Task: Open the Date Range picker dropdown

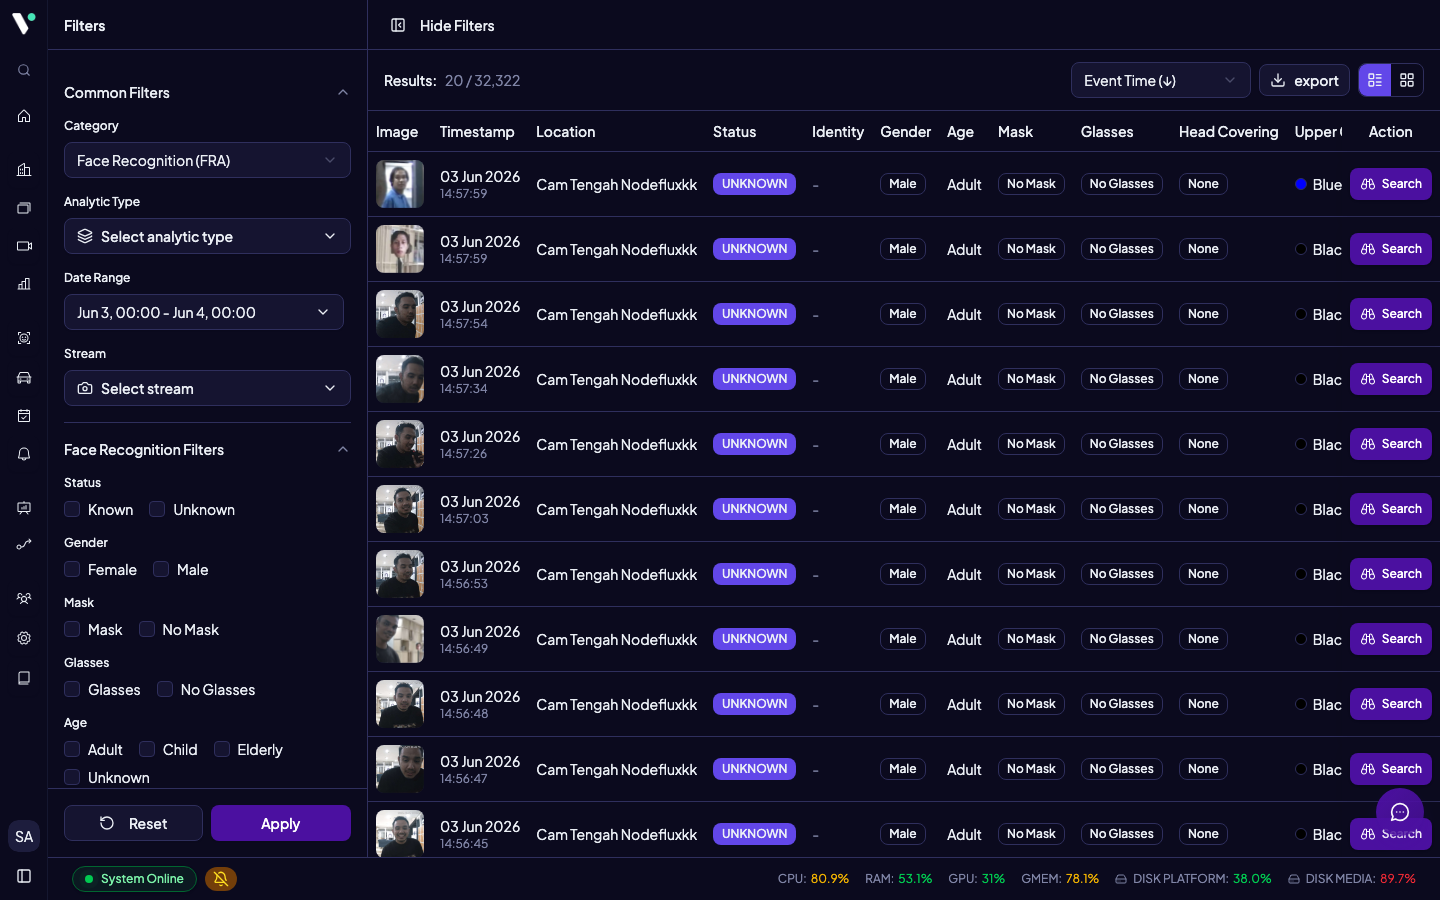Action: [x=204, y=312]
